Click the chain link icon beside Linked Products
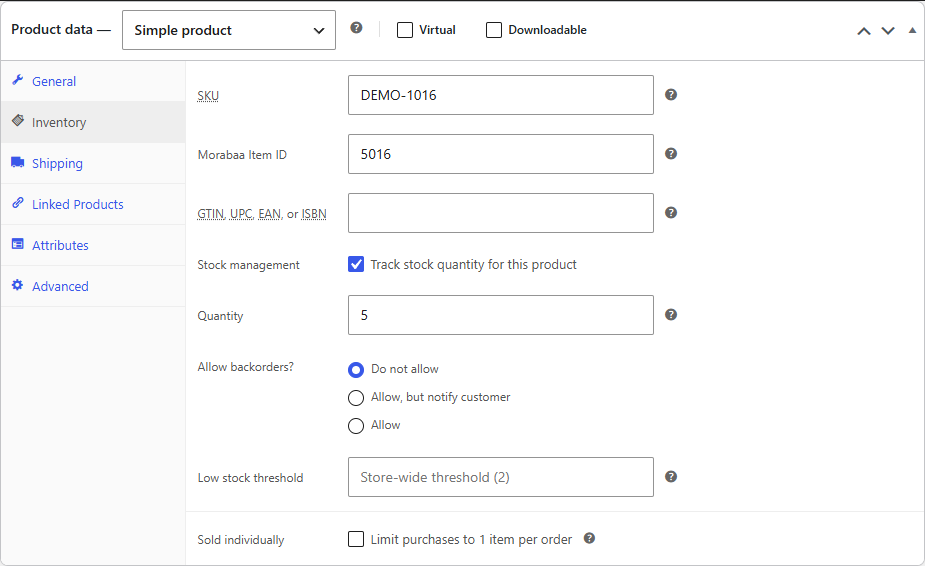 tap(18, 203)
